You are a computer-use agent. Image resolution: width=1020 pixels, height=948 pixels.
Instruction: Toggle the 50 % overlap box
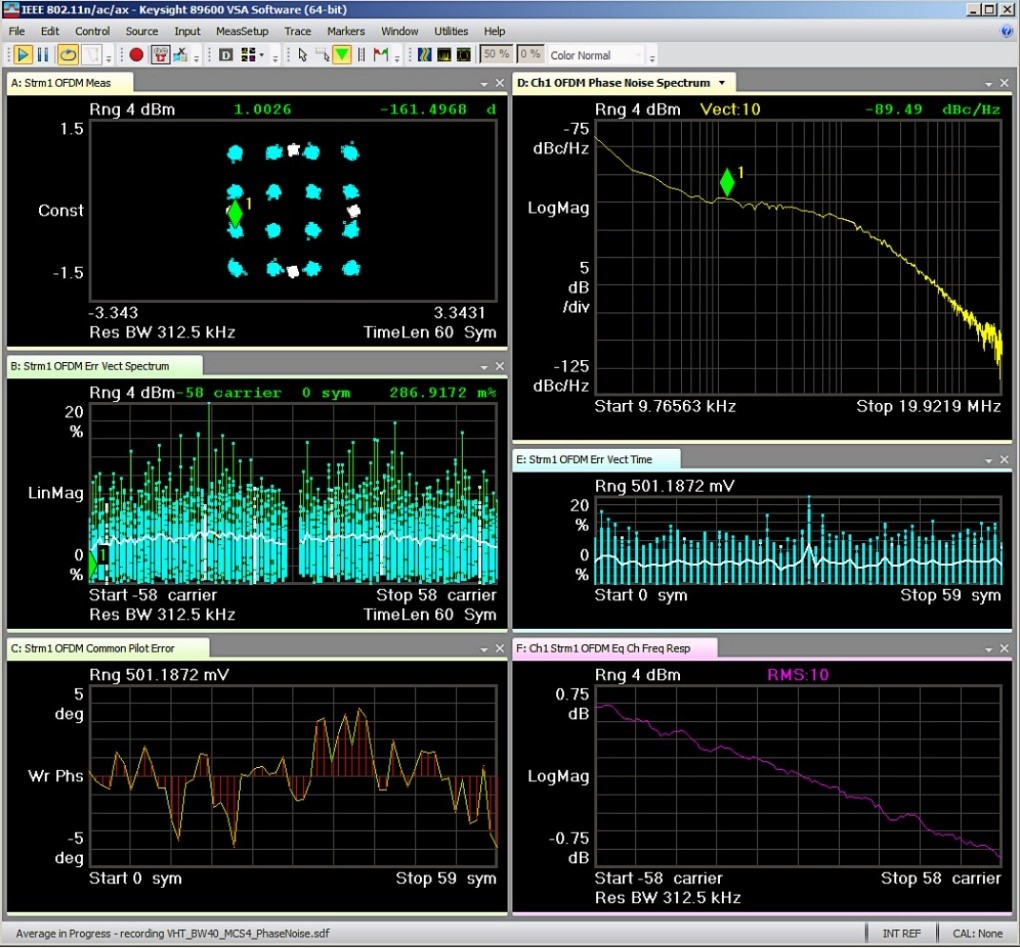click(497, 54)
